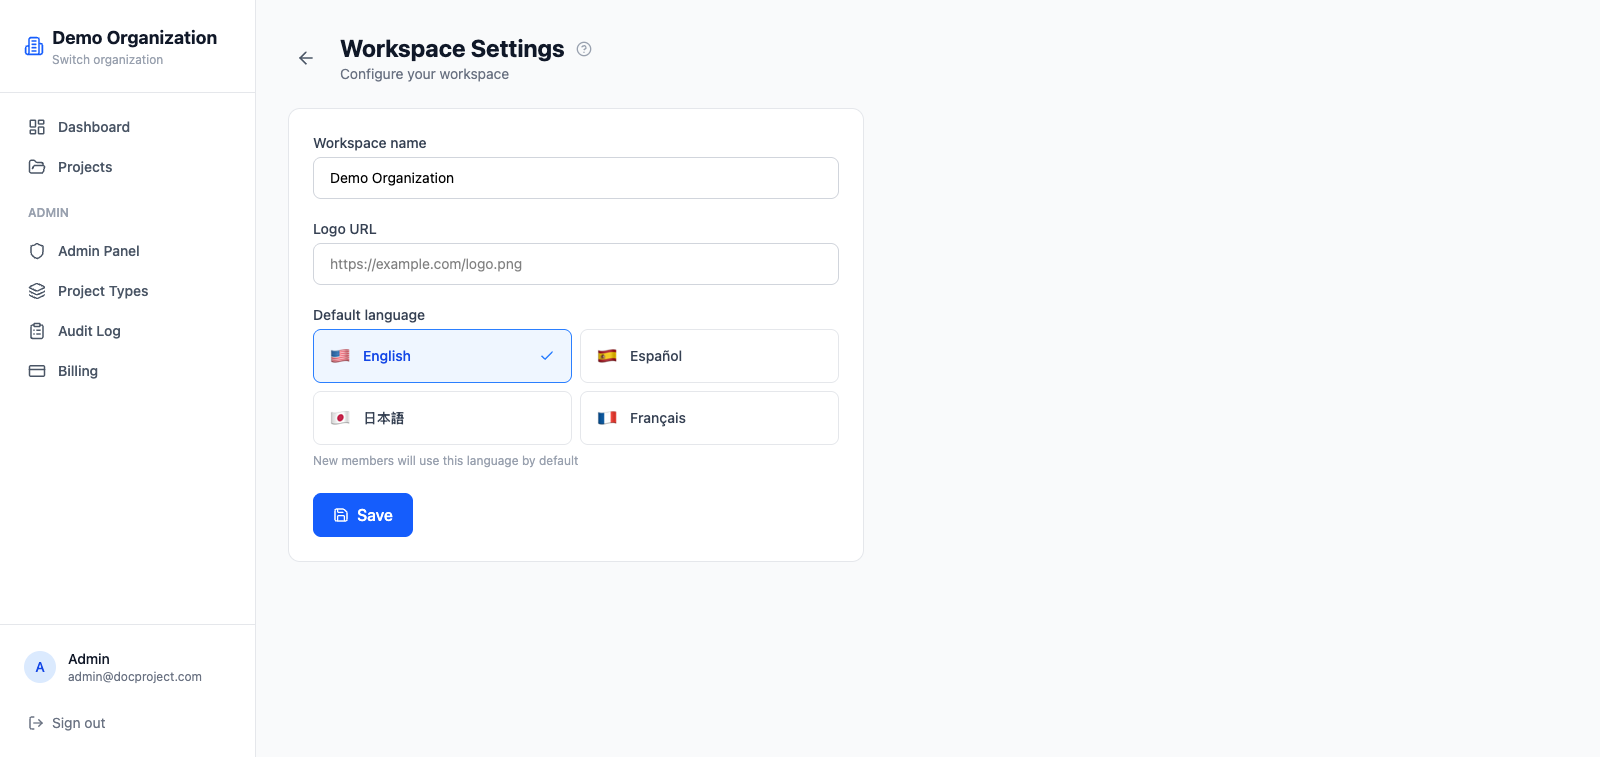The width and height of the screenshot is (1600, 757).
Task: Click the Sign out arrow icon
Action: [36, 723]
